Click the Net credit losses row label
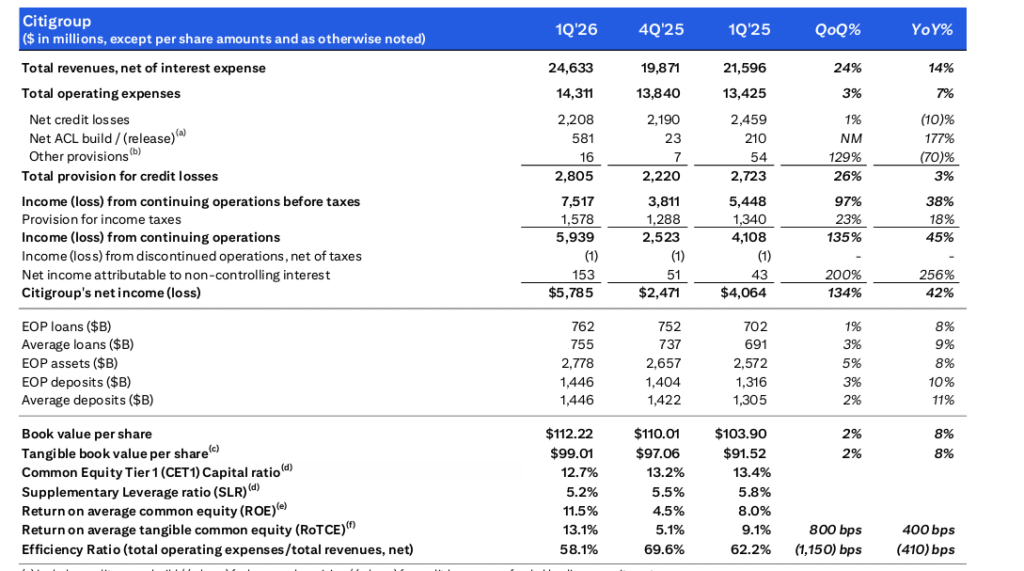Image resolution: width=1024 pixels, height=571 pixels. (x=79, y=120)
